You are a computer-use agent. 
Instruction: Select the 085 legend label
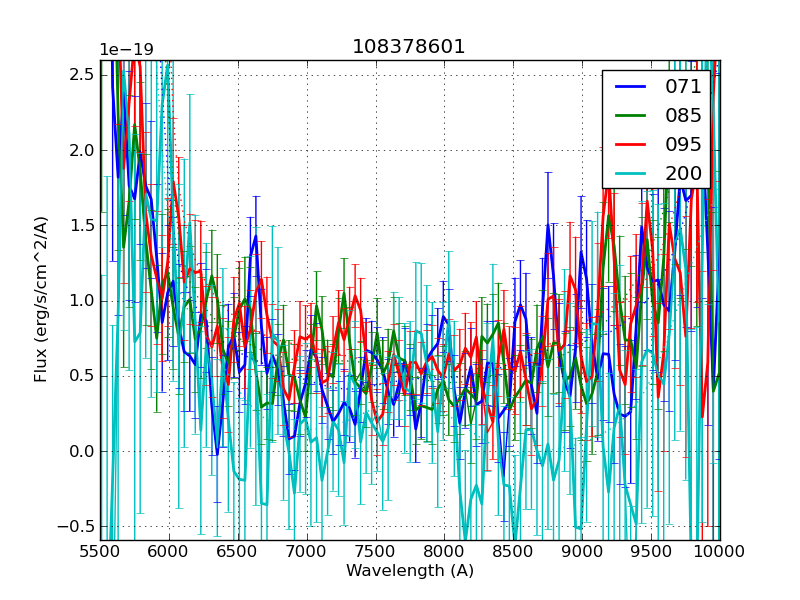click(x=684, y=115)
